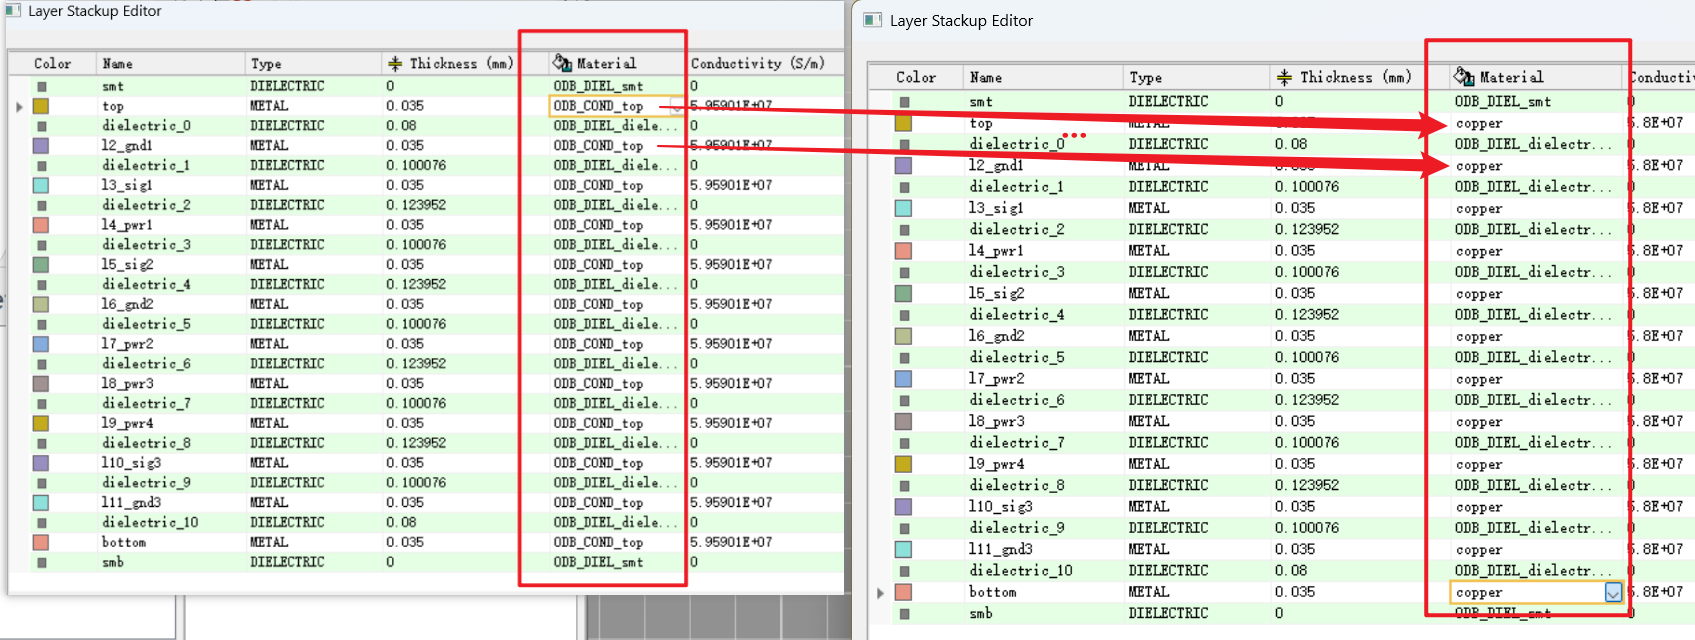Pick the blue l7_pwr2 swatch in the right window
Screen dimensions: 1695x640
[903, 379]
